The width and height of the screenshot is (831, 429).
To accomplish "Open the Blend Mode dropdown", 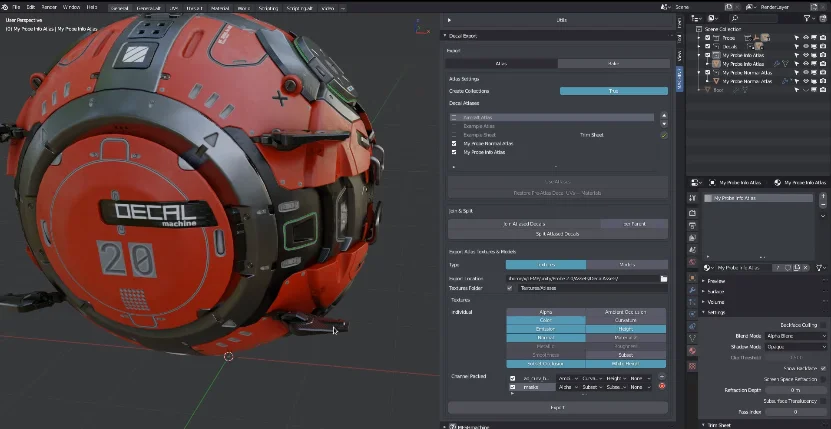I will coord(795,336).
